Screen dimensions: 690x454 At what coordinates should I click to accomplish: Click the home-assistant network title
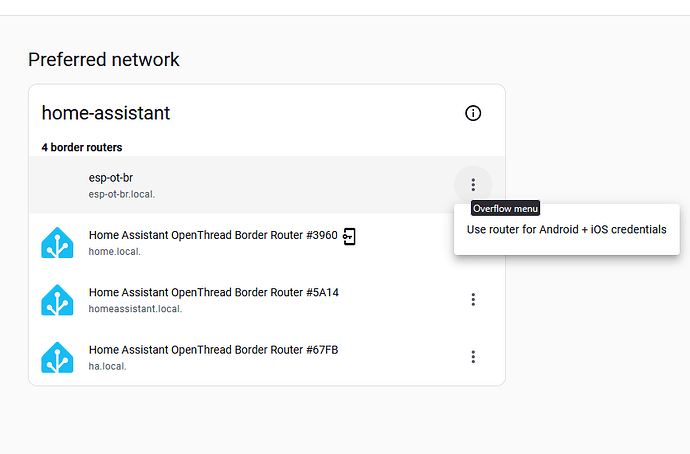point(106,113)
